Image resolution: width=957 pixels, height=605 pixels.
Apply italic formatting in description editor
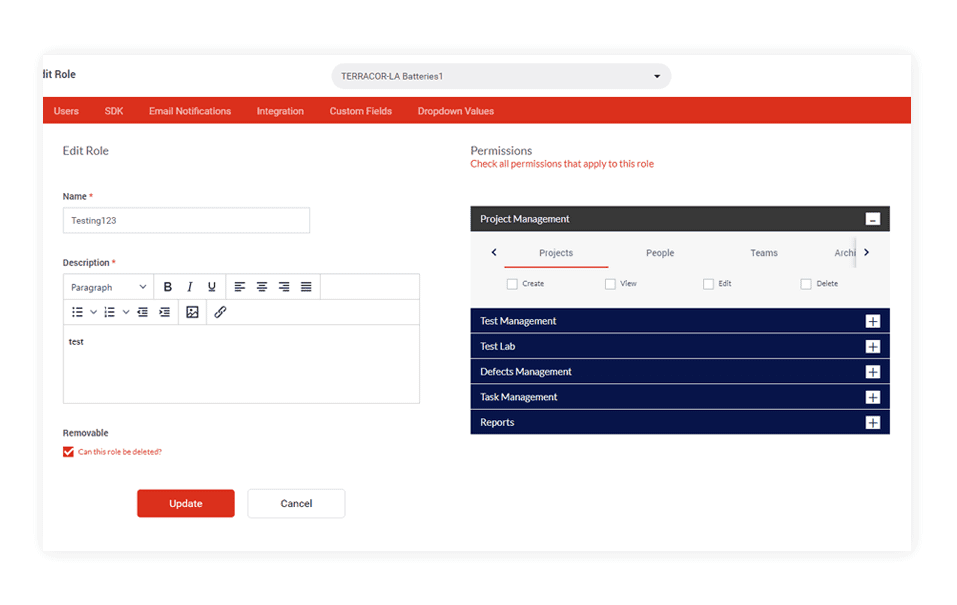click(190, 287)
